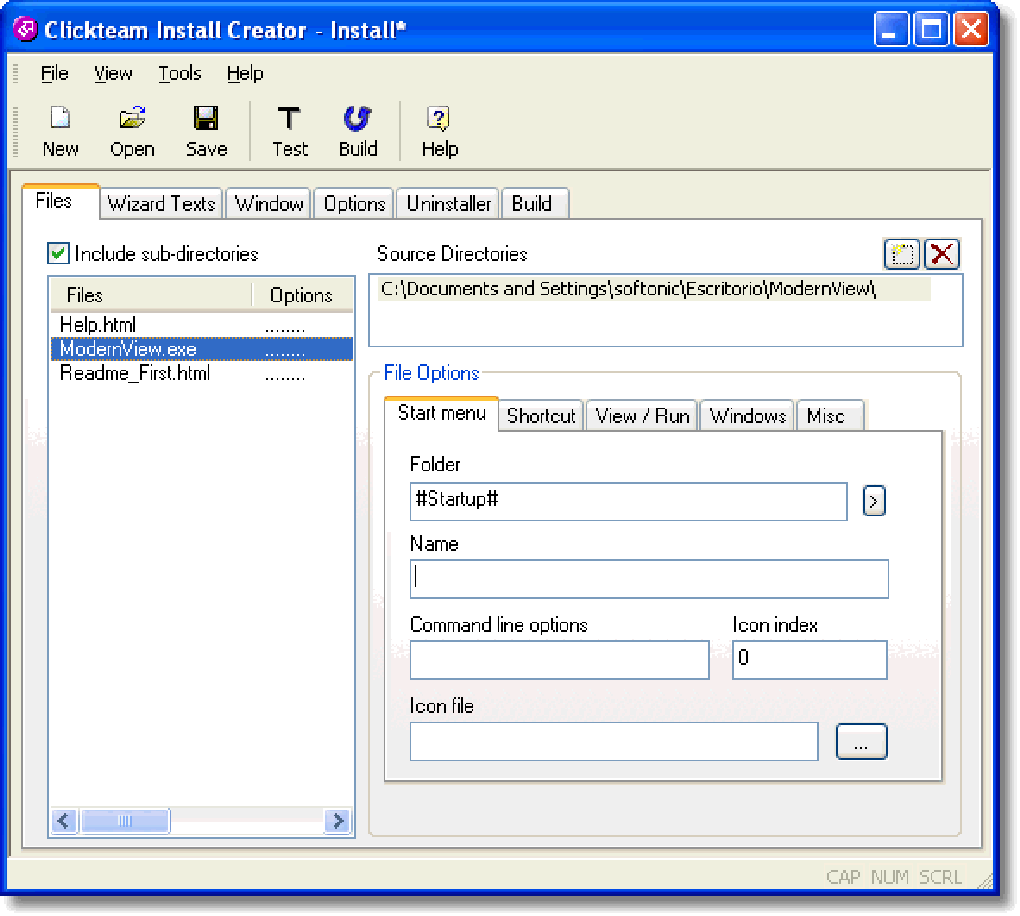Select the Start menu file options tab
The image size is (1020, 916).
click(442, 413)
